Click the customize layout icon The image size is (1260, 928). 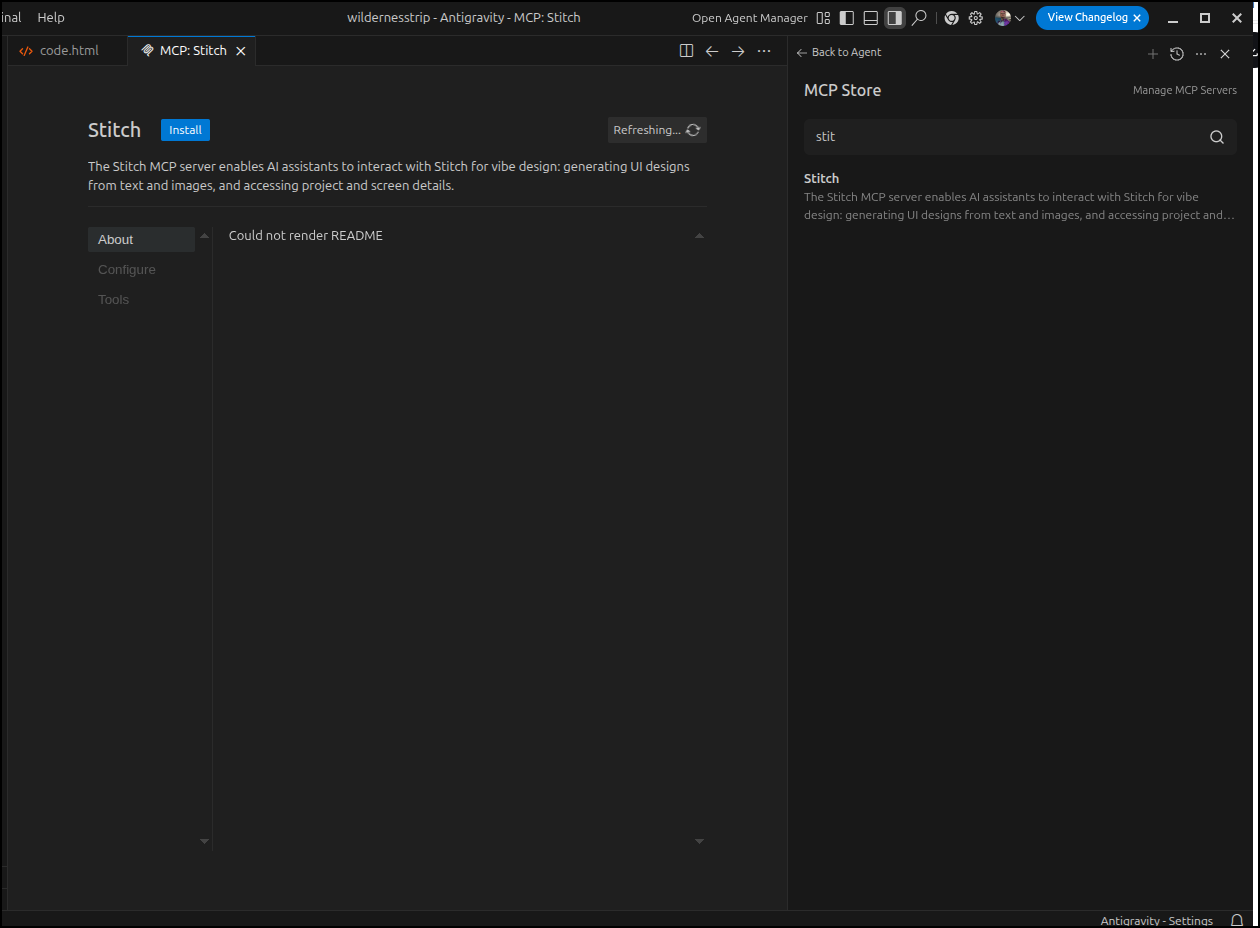pos(823,18)
